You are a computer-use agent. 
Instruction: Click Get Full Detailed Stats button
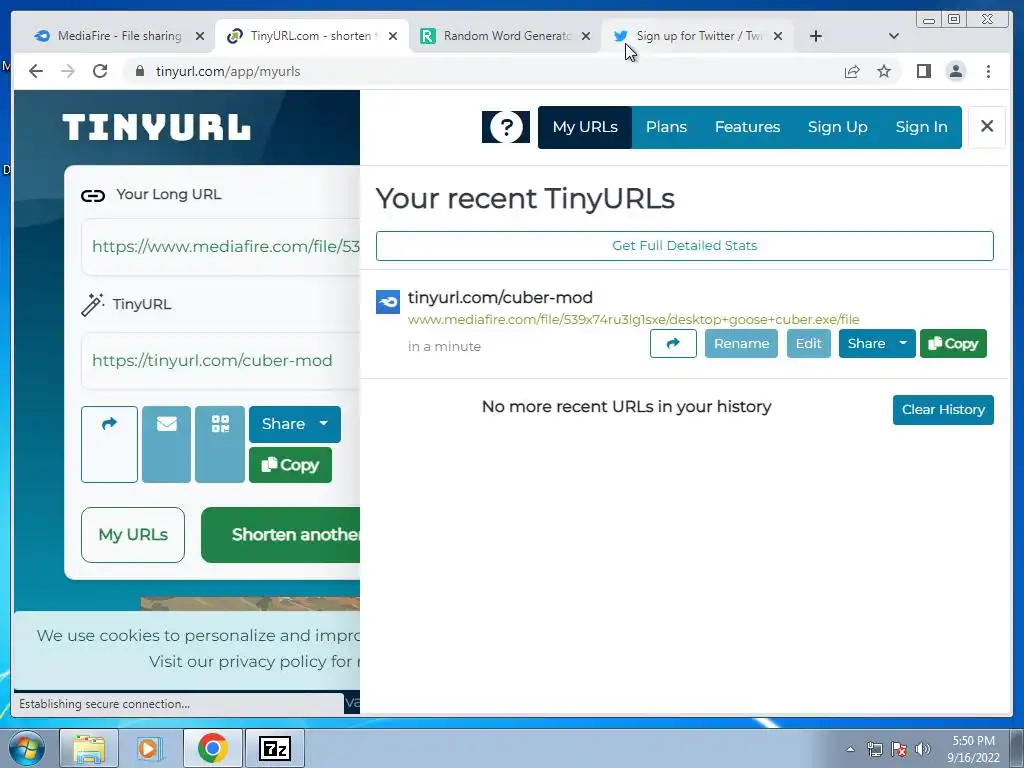(684, 246)
